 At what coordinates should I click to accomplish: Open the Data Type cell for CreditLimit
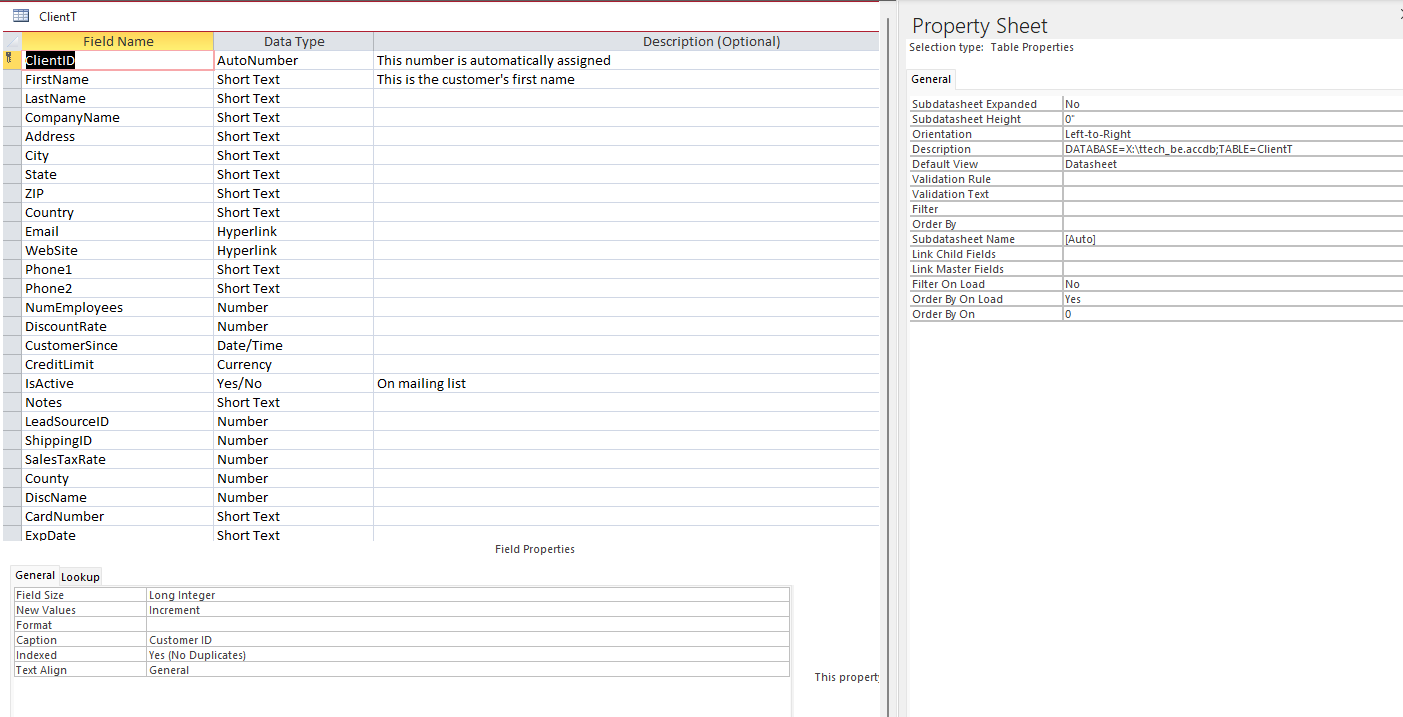293,364
